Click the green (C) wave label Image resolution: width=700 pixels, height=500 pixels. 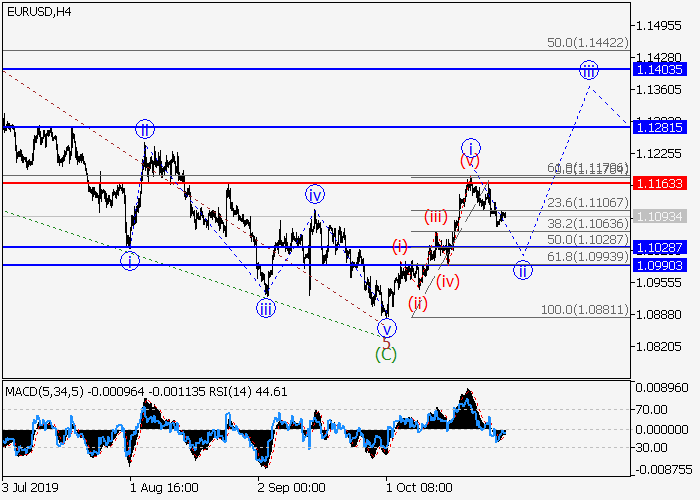tap(386, 353)
